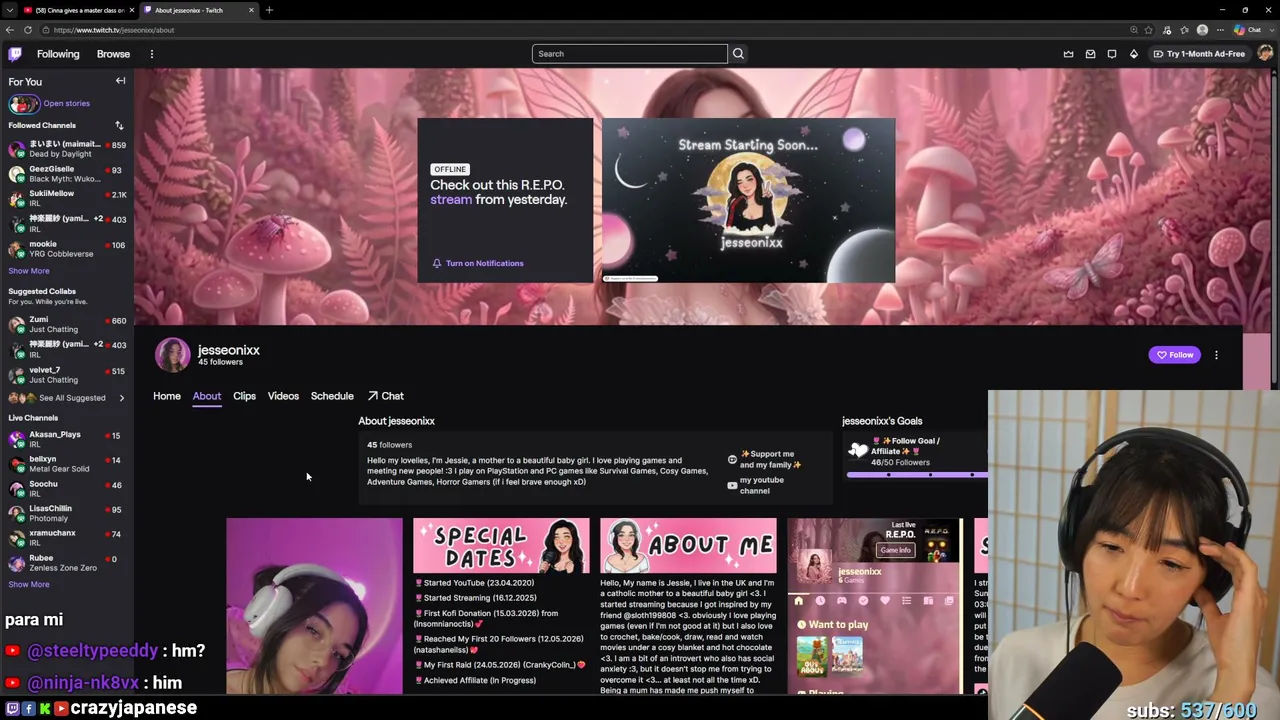Close the About jesseonixx Twitch browser tab
The image size is (1280, 720).
252,10
